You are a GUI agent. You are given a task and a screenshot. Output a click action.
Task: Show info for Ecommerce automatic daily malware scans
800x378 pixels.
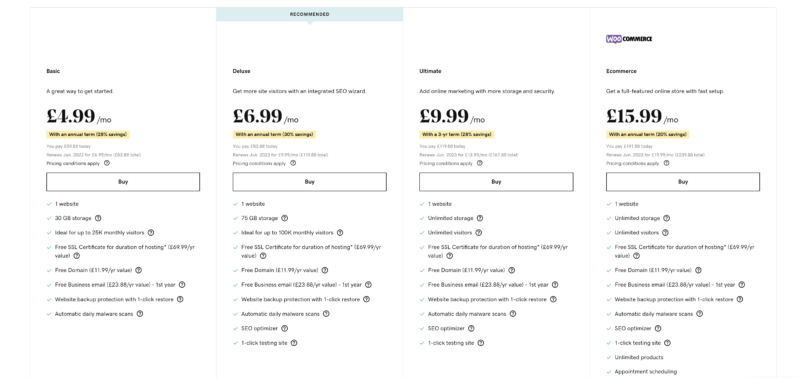tap(699, 314)
